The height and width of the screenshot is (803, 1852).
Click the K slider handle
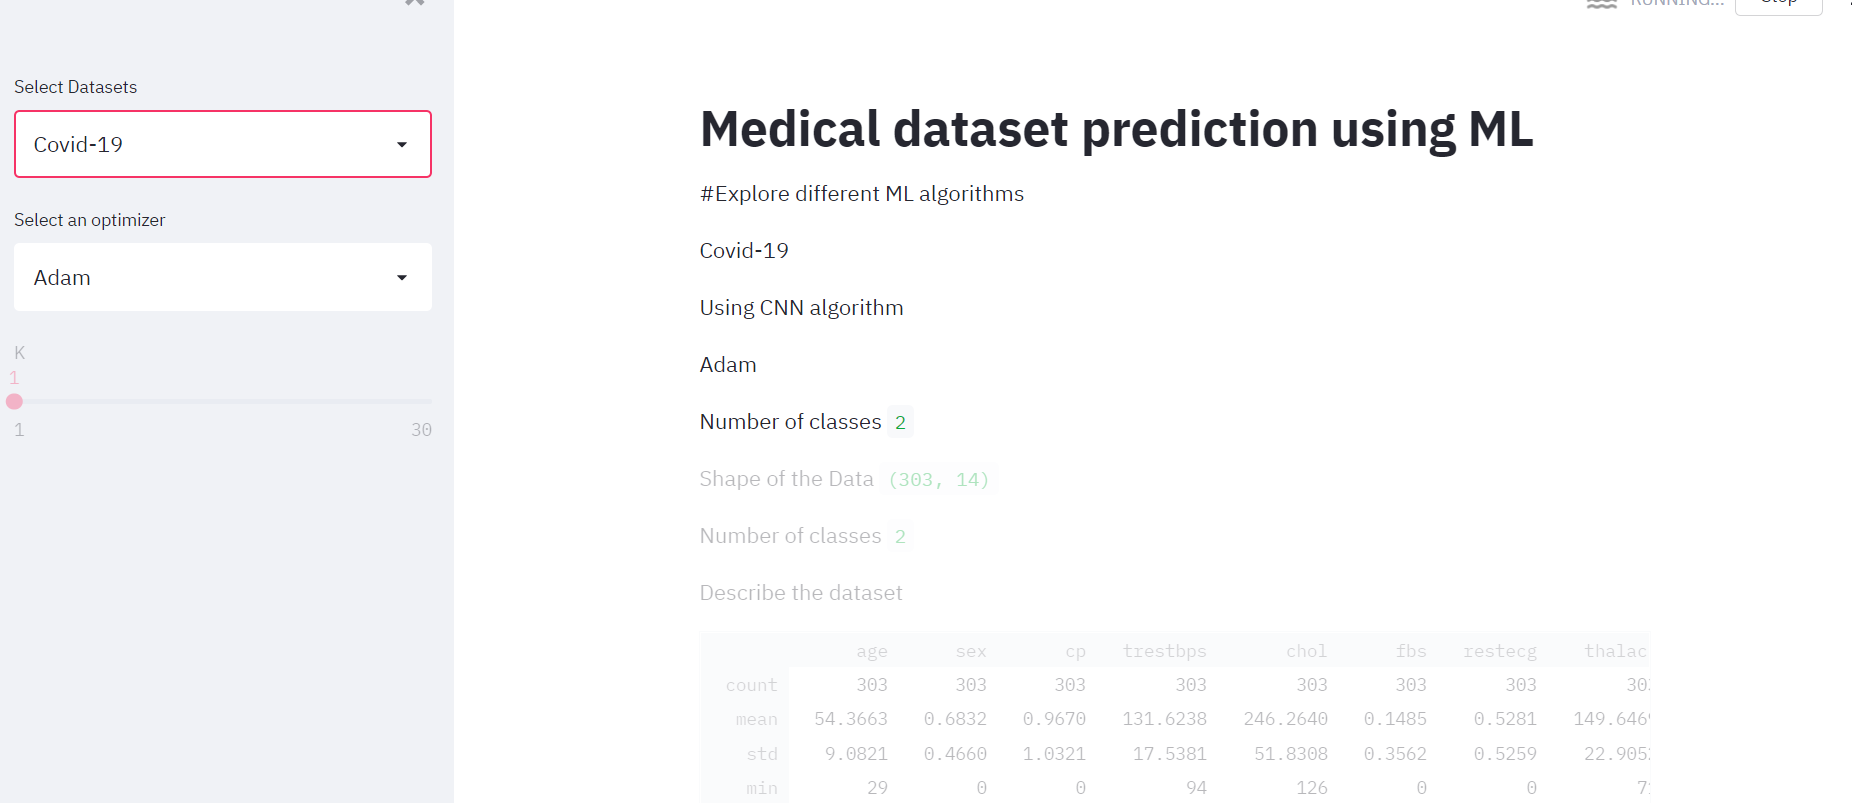(14, 401)
